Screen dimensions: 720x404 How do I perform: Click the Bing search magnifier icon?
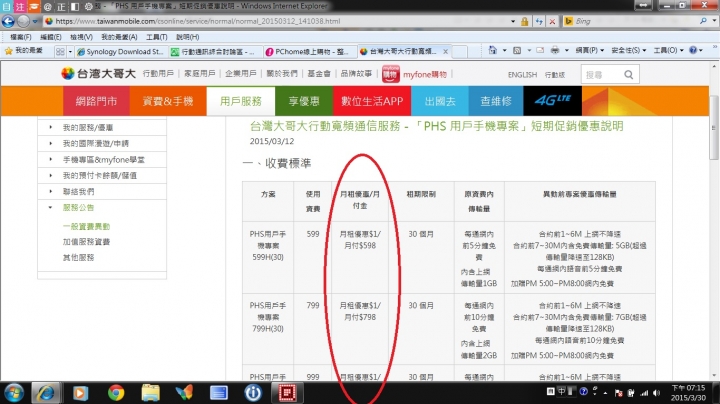[x=703, y=21]
